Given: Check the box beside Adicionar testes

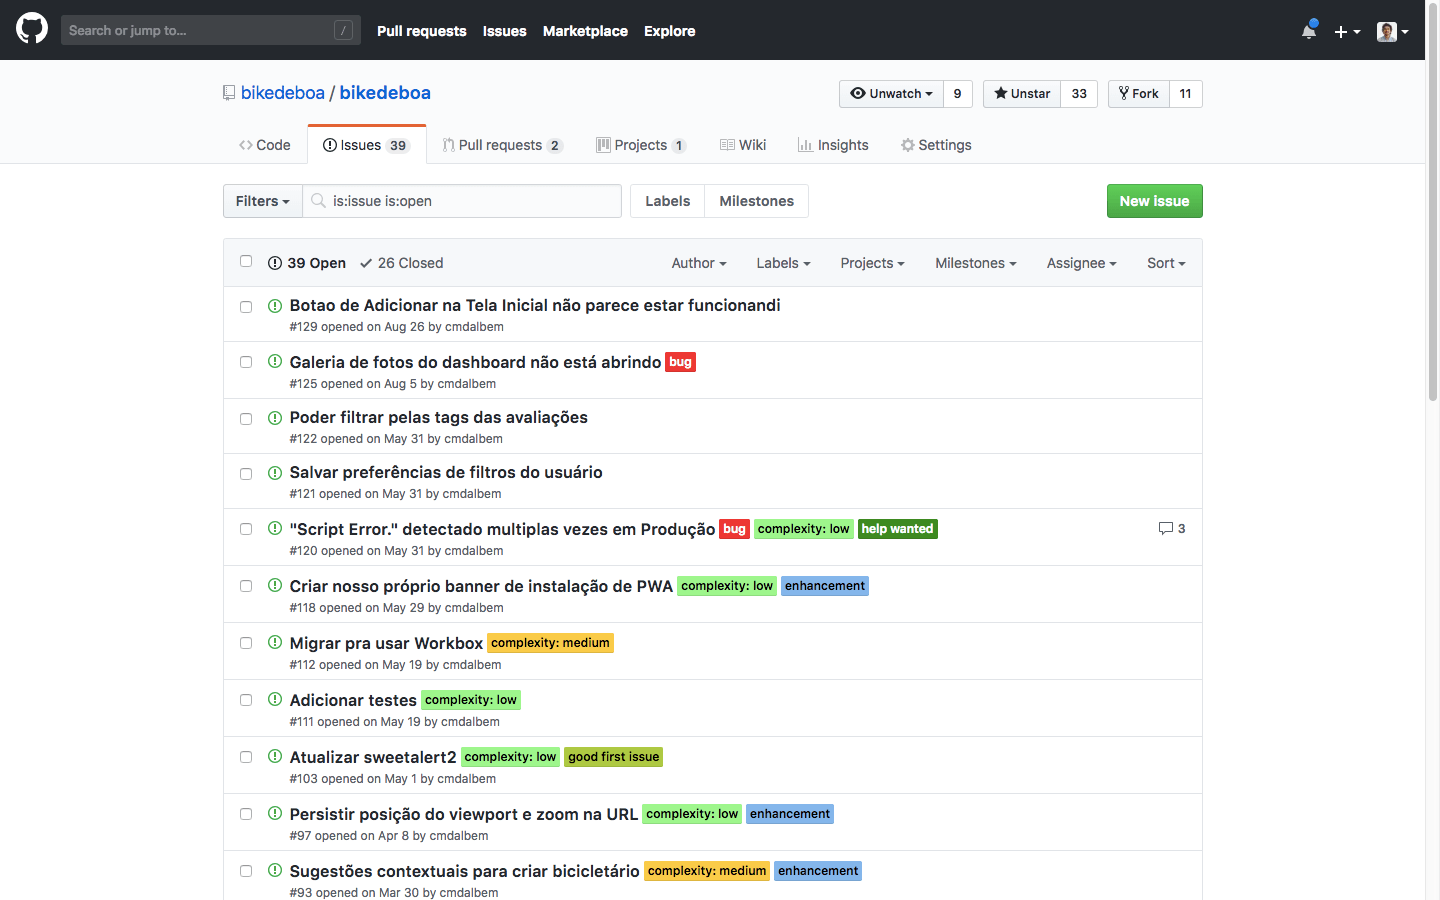Looking at the screenshot, I should coord(246,700).
